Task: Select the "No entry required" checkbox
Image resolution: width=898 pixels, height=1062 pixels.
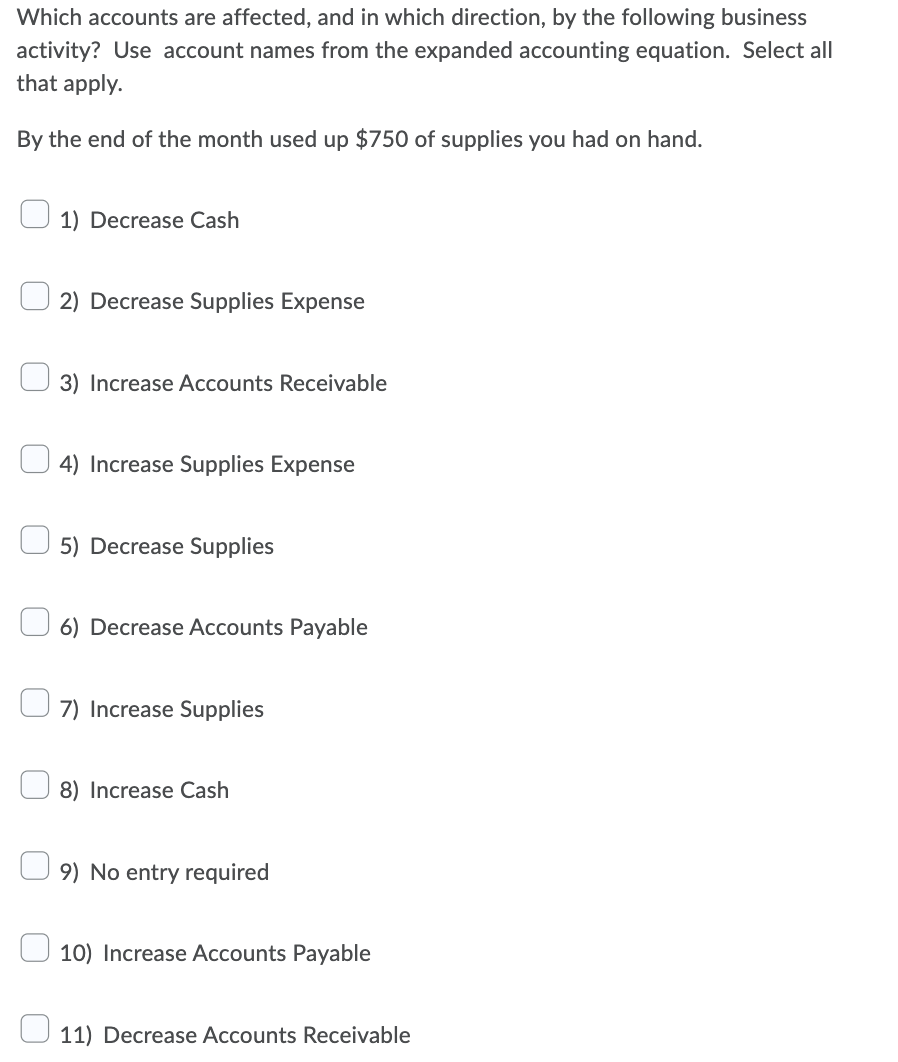Action: tap(35, 865)
